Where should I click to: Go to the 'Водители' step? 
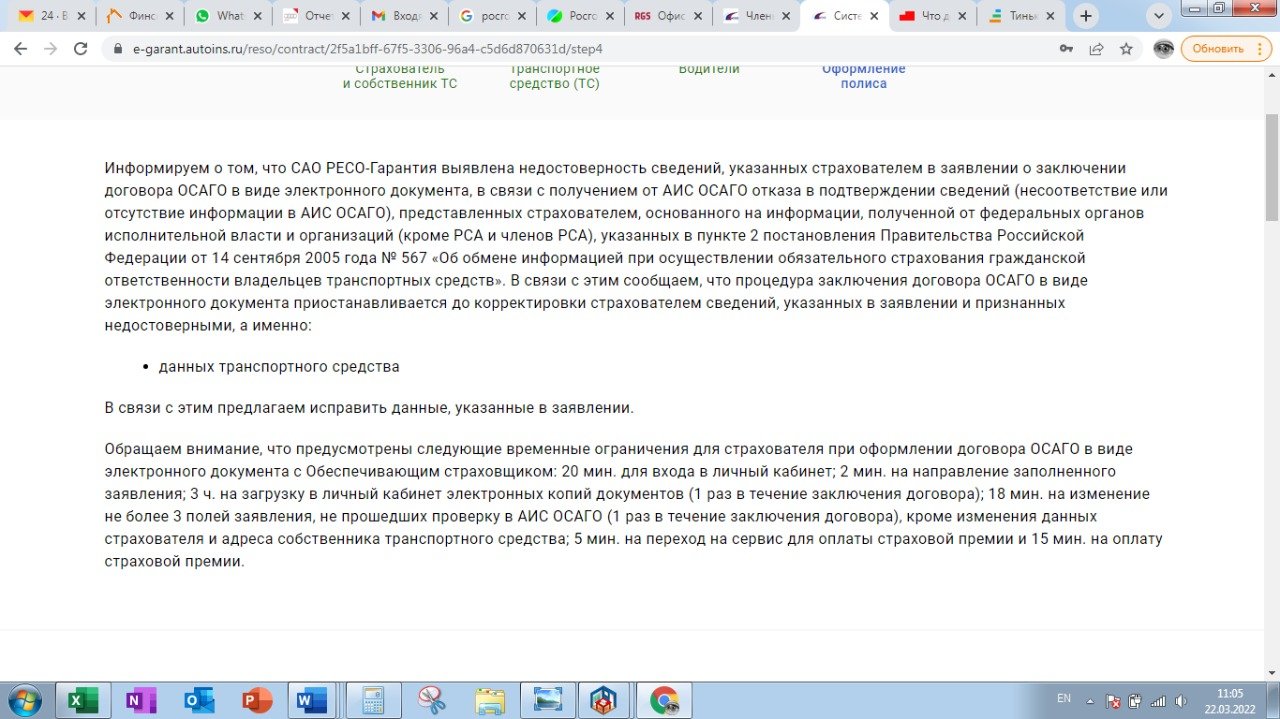click(x=709, y=69)
